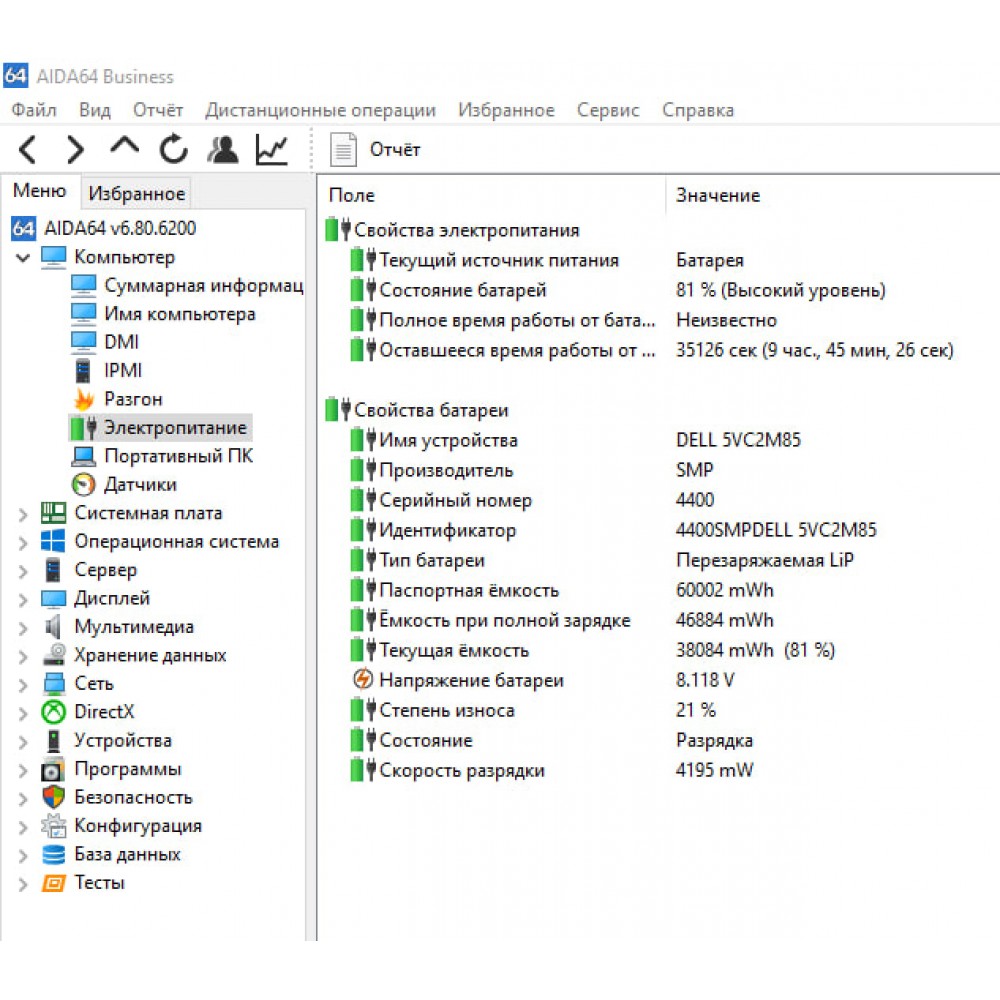Open the Сервис menu
This screenshot has width=1000, height=1000.
[608, 110]
